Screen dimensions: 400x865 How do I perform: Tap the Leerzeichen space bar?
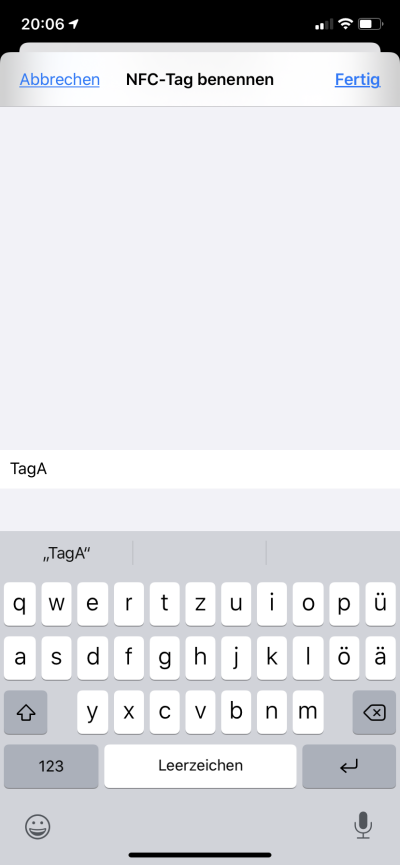200,766
